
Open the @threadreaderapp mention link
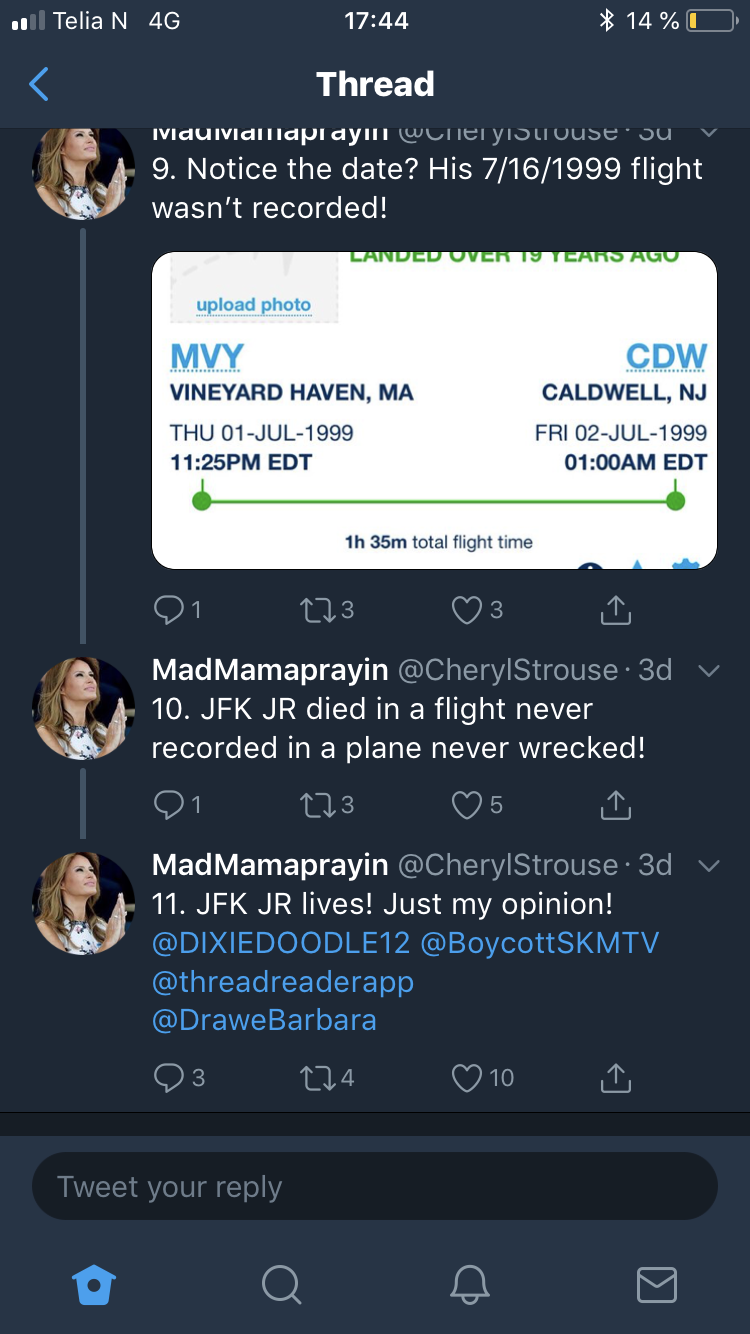(x=282, y=981)
